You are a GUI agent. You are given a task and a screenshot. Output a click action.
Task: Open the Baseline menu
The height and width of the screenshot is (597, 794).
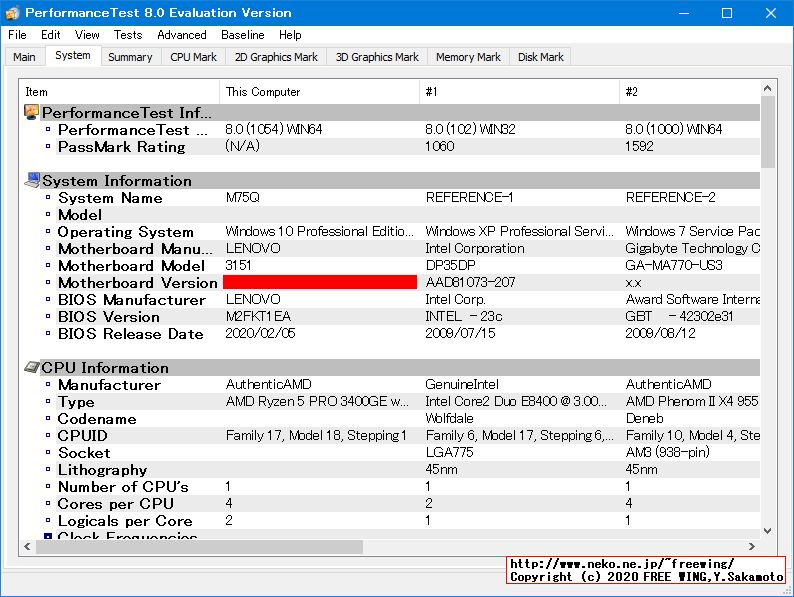243,35
